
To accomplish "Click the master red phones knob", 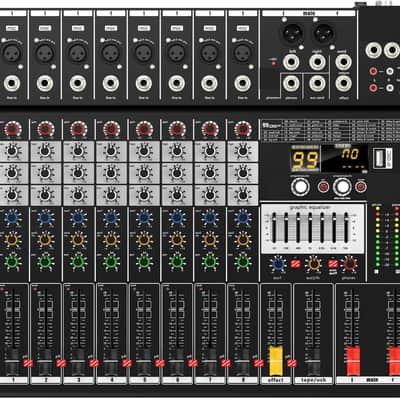I will (x=349, y=264).
